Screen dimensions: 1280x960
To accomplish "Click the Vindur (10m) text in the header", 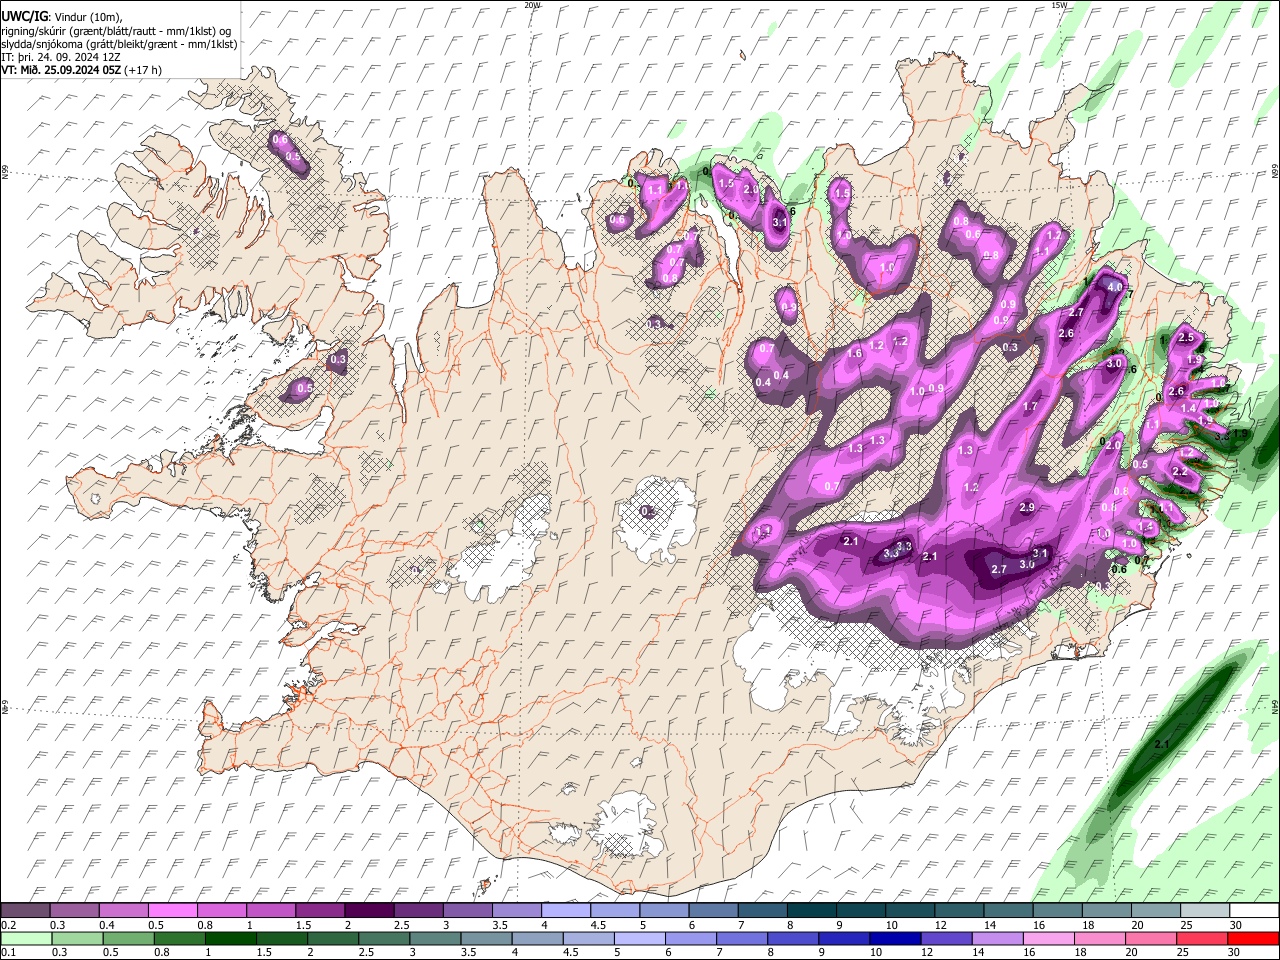I will [x=88, y=17].
